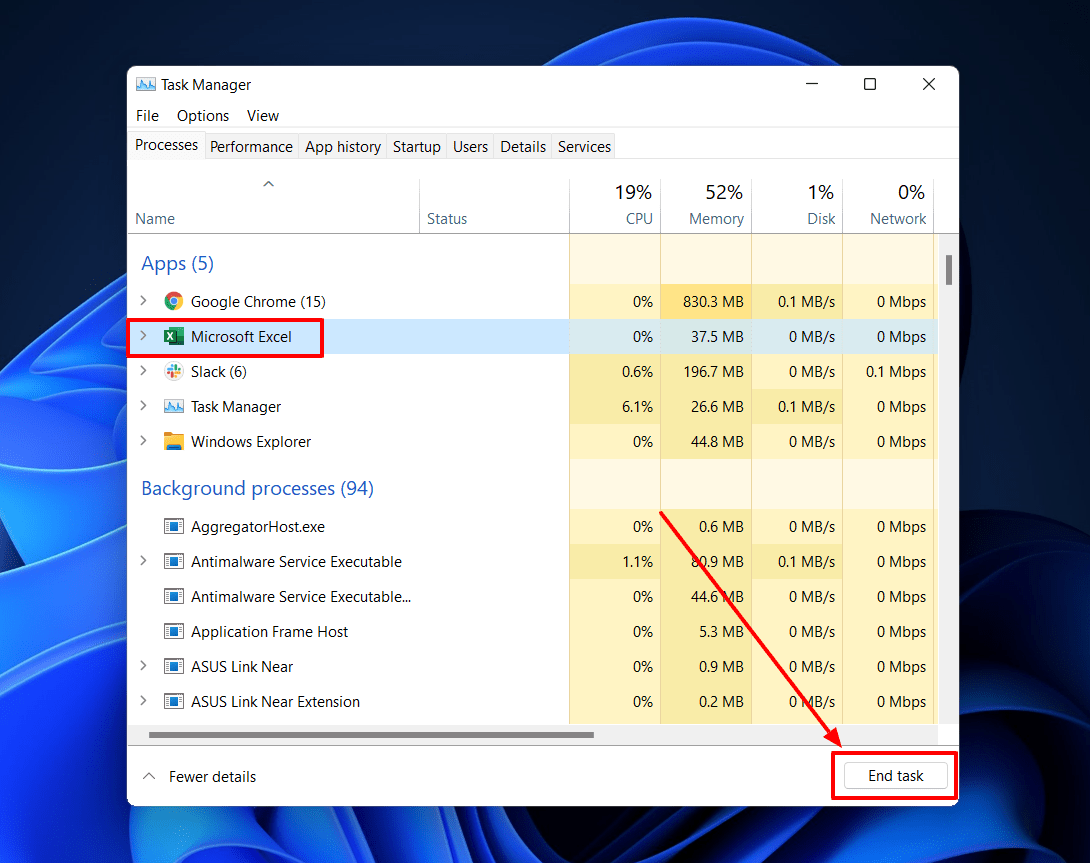Maximize the Task Manager window

(870, 84)
